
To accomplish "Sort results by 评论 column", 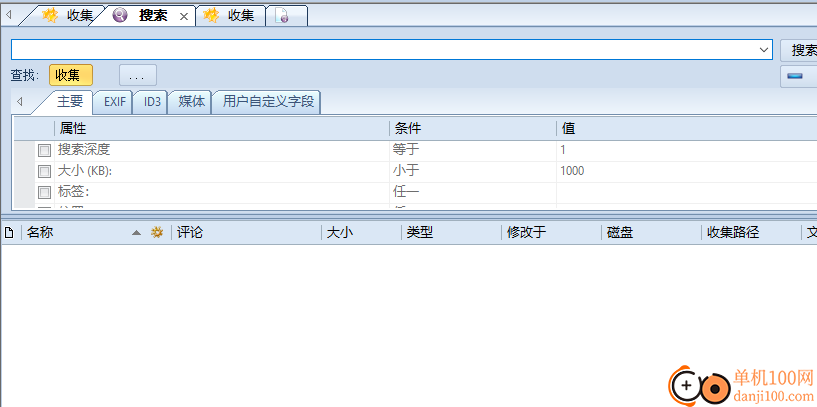I will click(x=246, y=232).
